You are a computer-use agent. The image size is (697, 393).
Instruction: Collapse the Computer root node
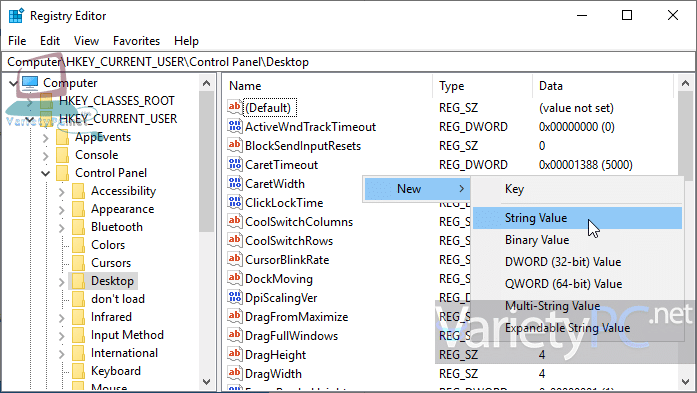13,83
